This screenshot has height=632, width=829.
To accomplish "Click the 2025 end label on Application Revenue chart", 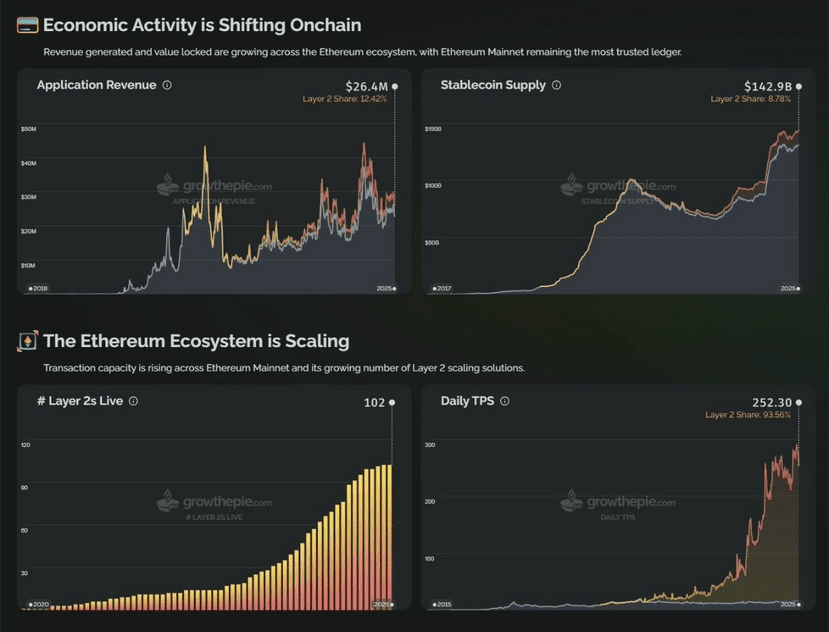I will tap(386, 288).
